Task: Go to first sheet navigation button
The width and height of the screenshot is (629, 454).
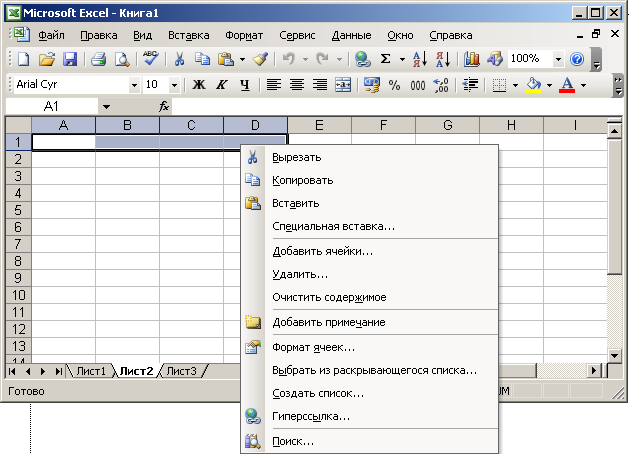Action: pos(12,371)
